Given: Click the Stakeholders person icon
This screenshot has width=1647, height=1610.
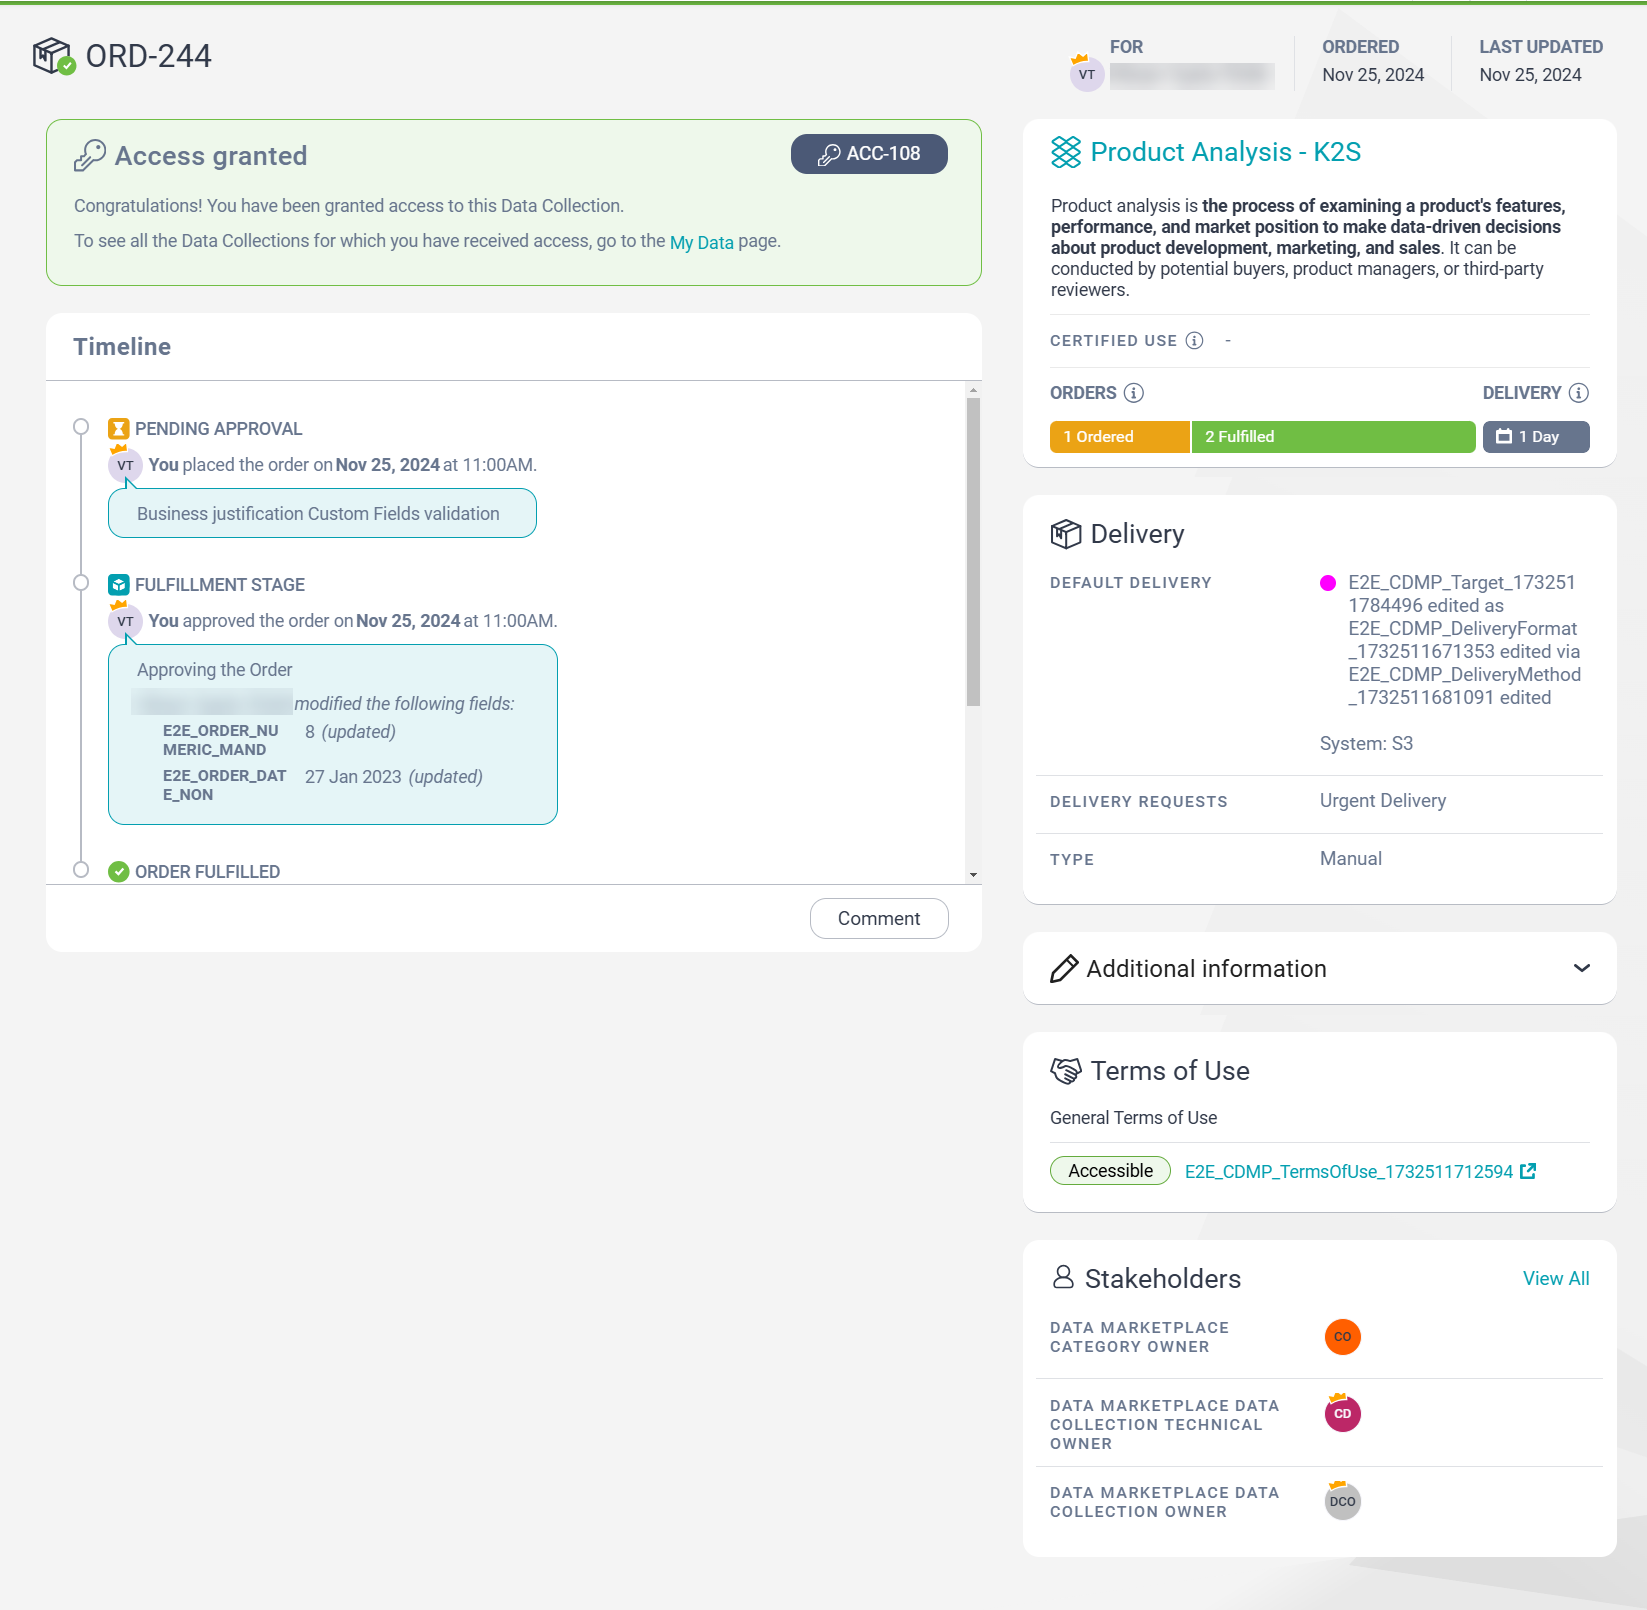Looking at the screenshot, I should [x=1063, y=1277].
